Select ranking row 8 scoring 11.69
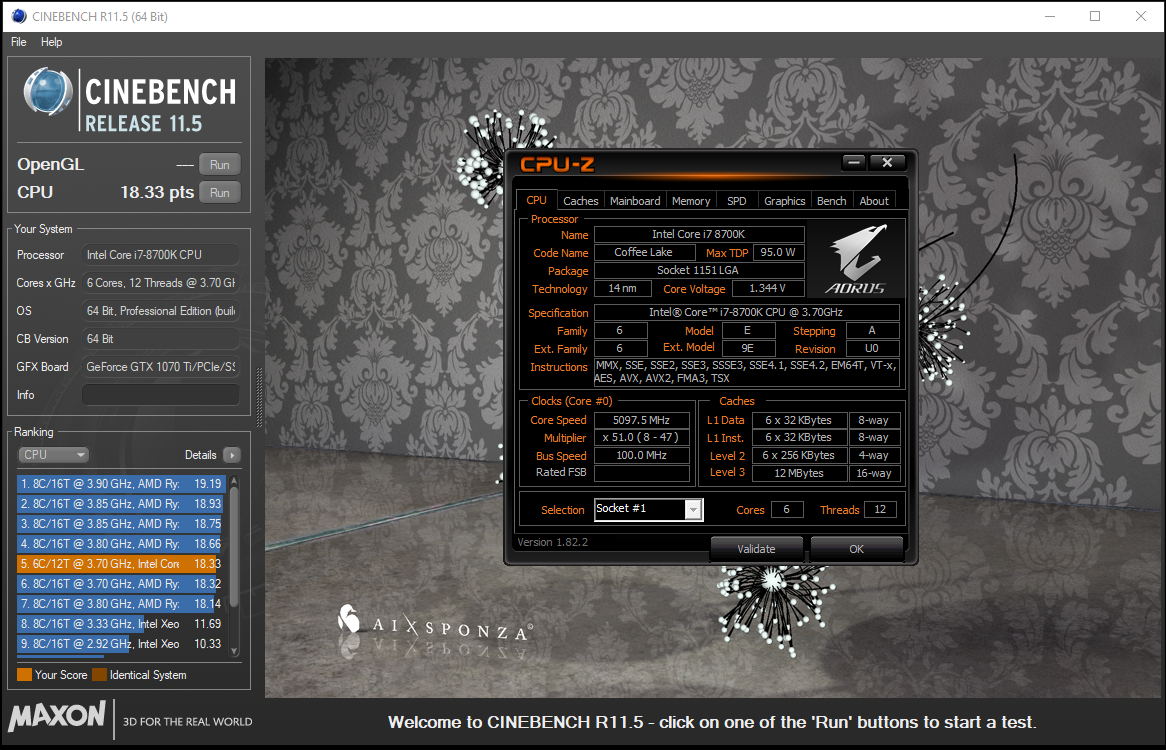This screenshot has width=1166, height=750. pyautogui.click(x=121, y=624)
